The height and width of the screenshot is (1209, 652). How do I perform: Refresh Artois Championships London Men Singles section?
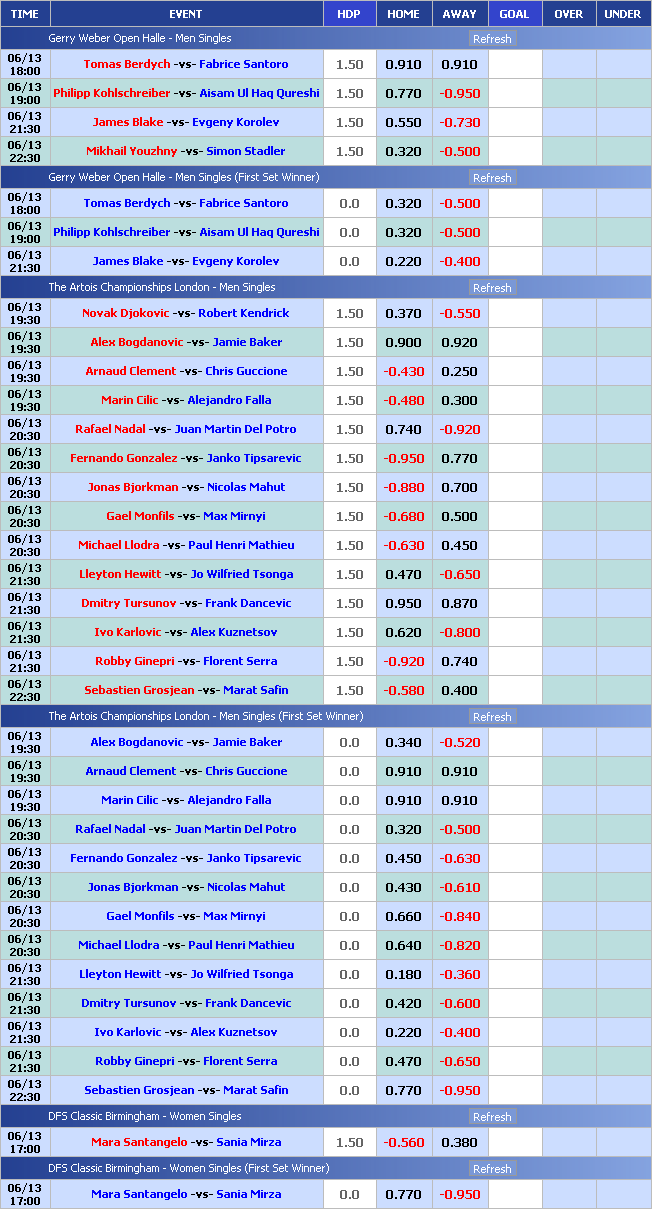point(491,288)
